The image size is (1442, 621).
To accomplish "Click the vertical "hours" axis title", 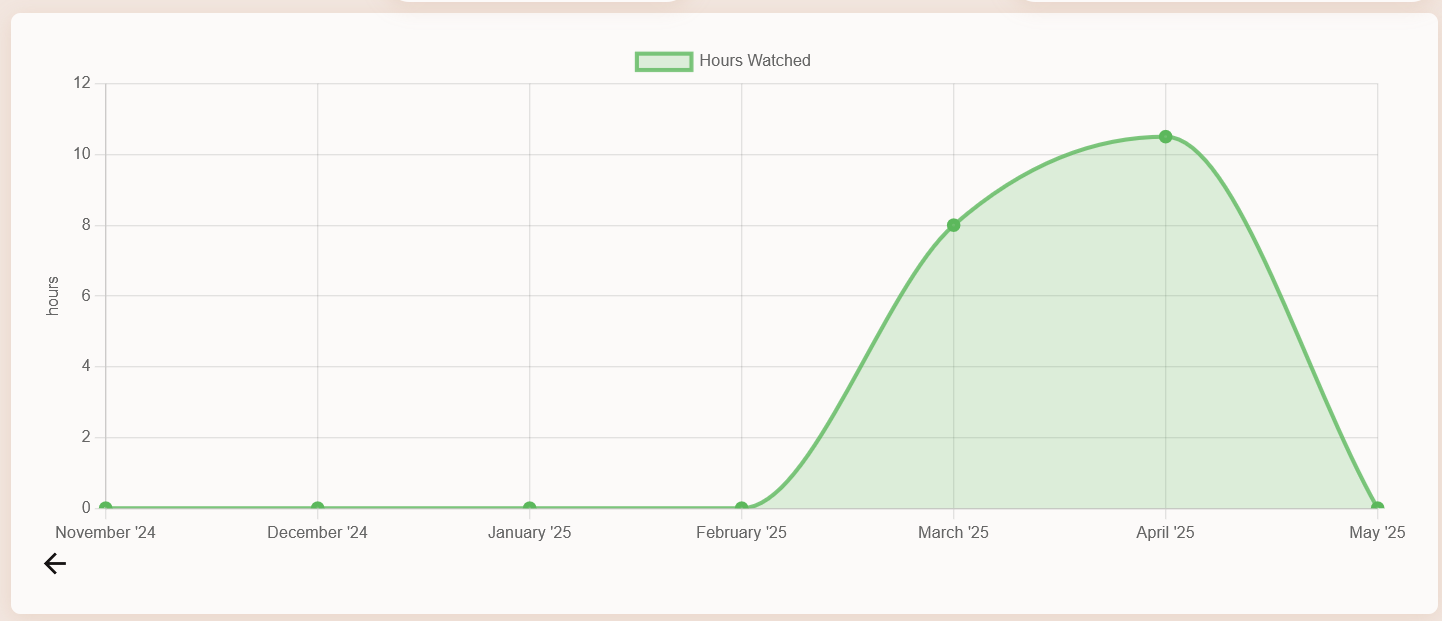I will (53, 296).
